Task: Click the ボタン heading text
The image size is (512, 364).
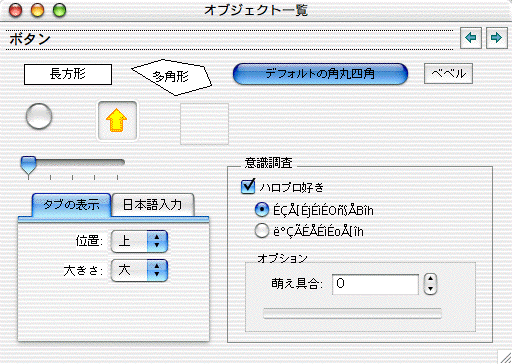Action: (30, 39)
